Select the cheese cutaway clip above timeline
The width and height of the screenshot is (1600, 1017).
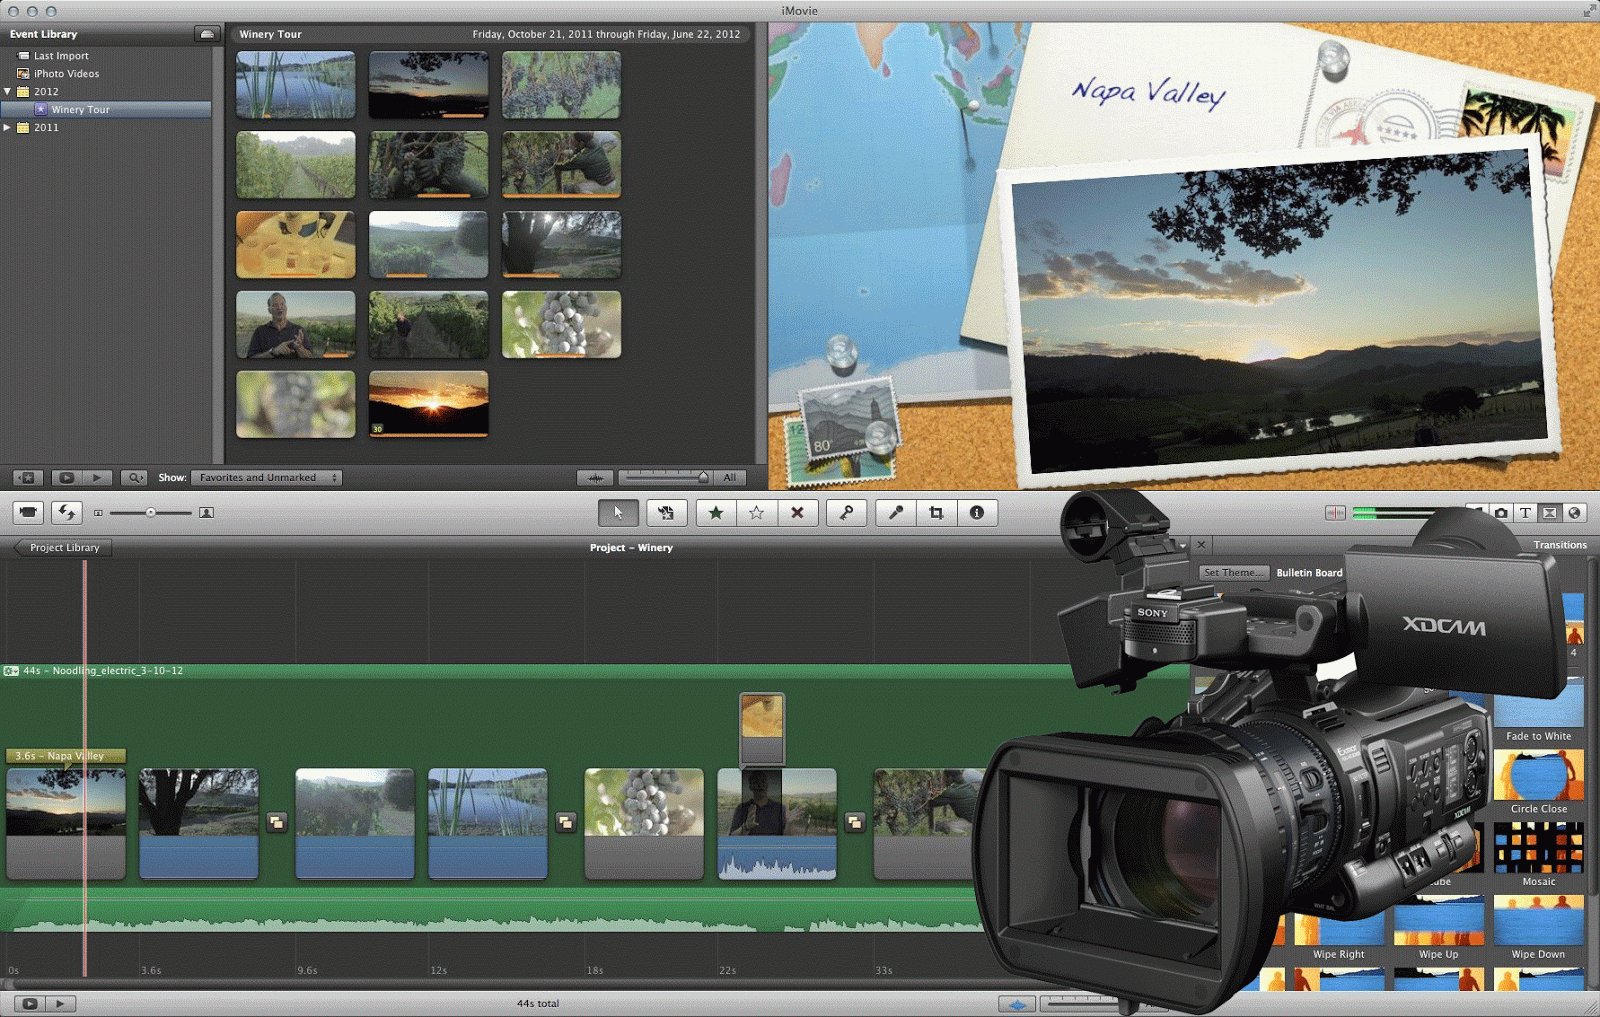tap(762, 728)
